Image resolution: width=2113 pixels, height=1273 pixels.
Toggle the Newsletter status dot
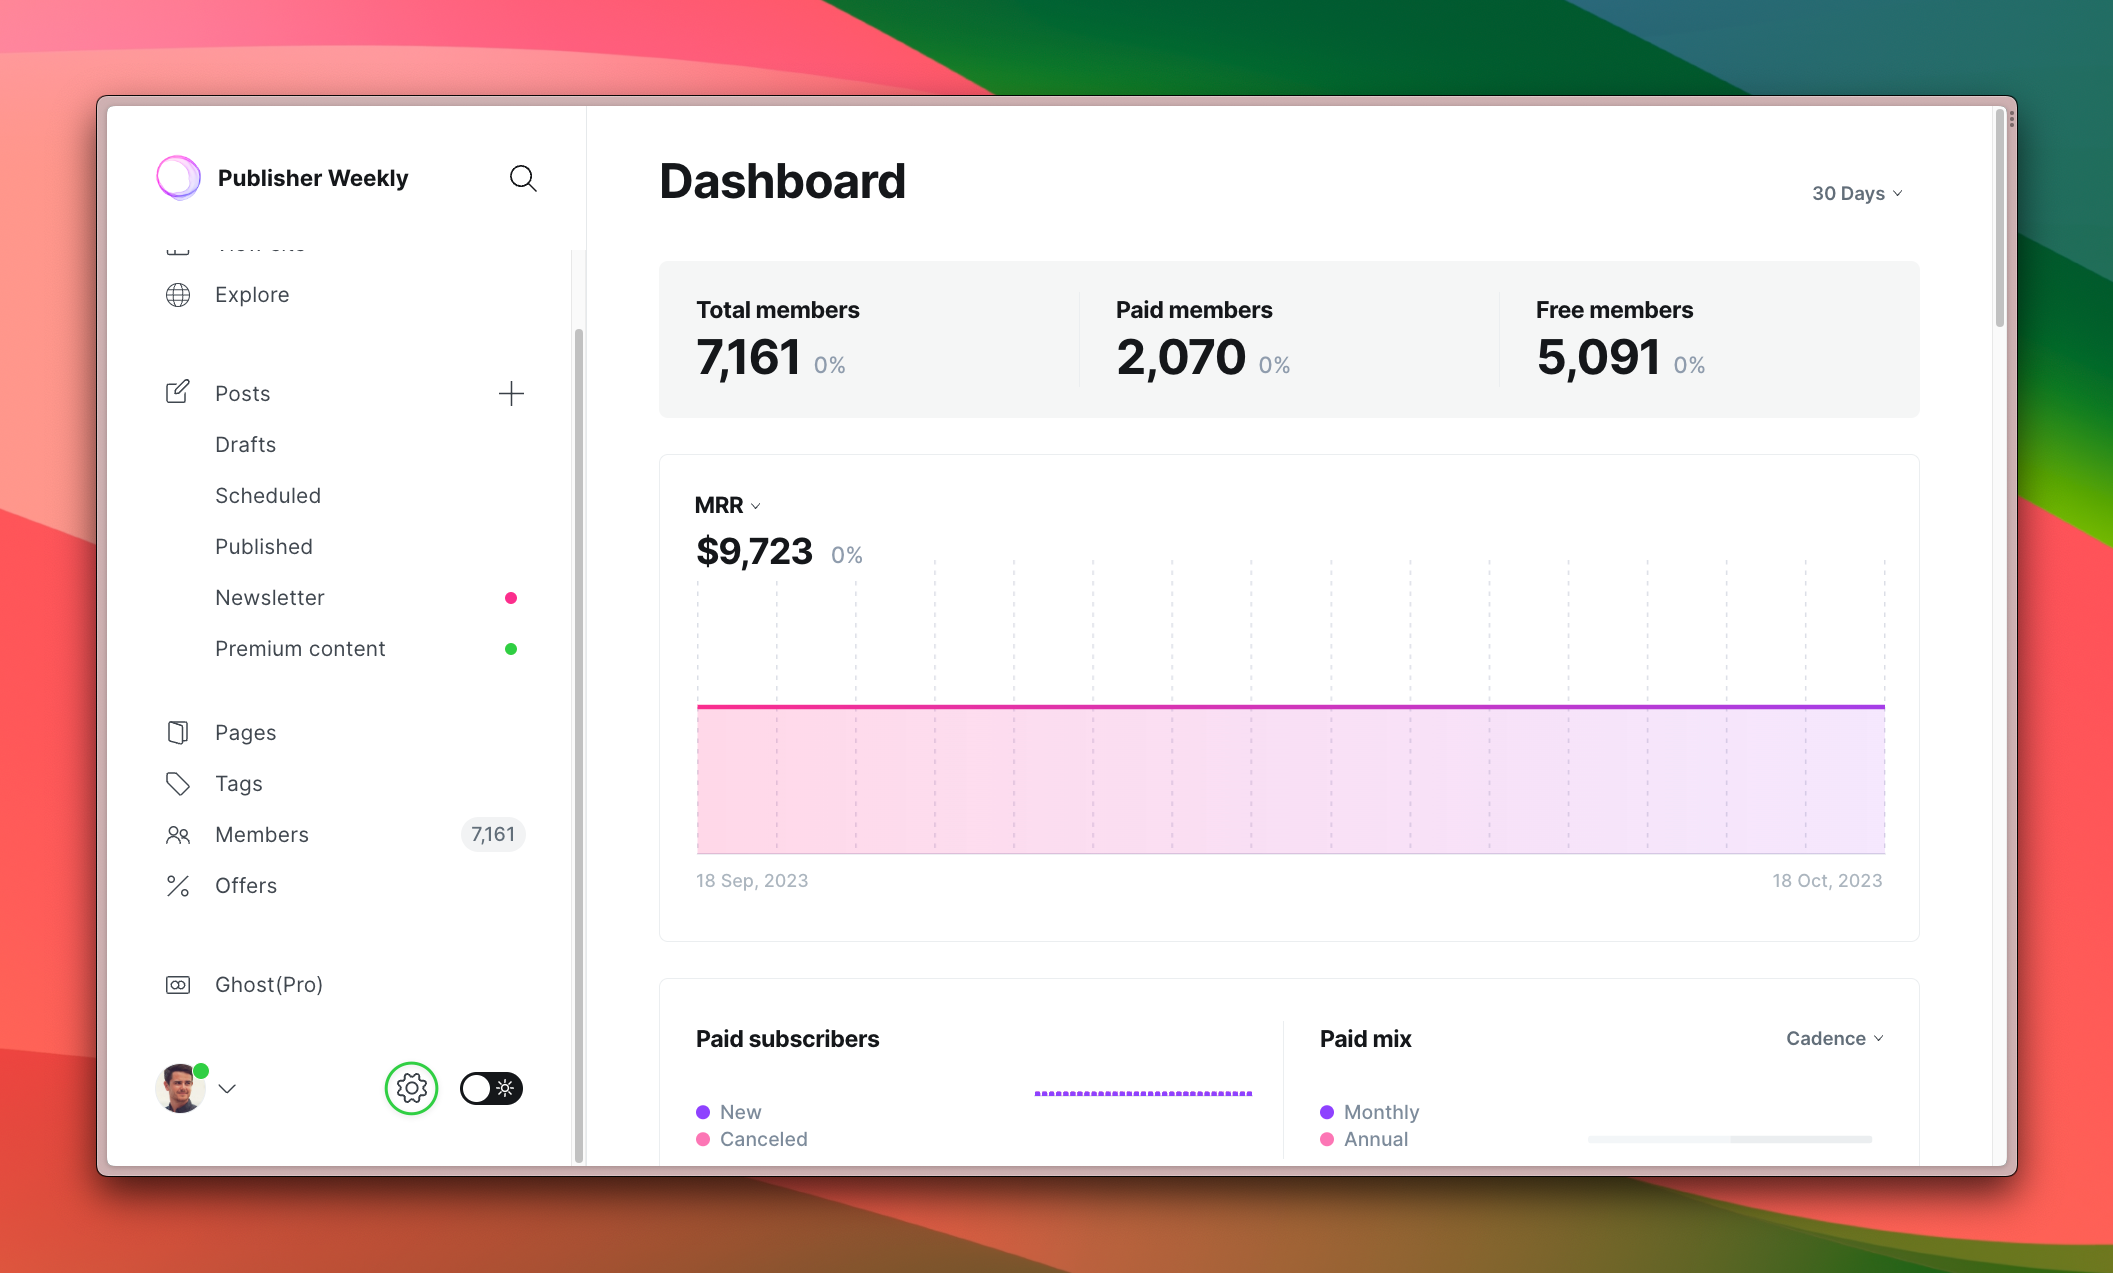tap(509, 598)
